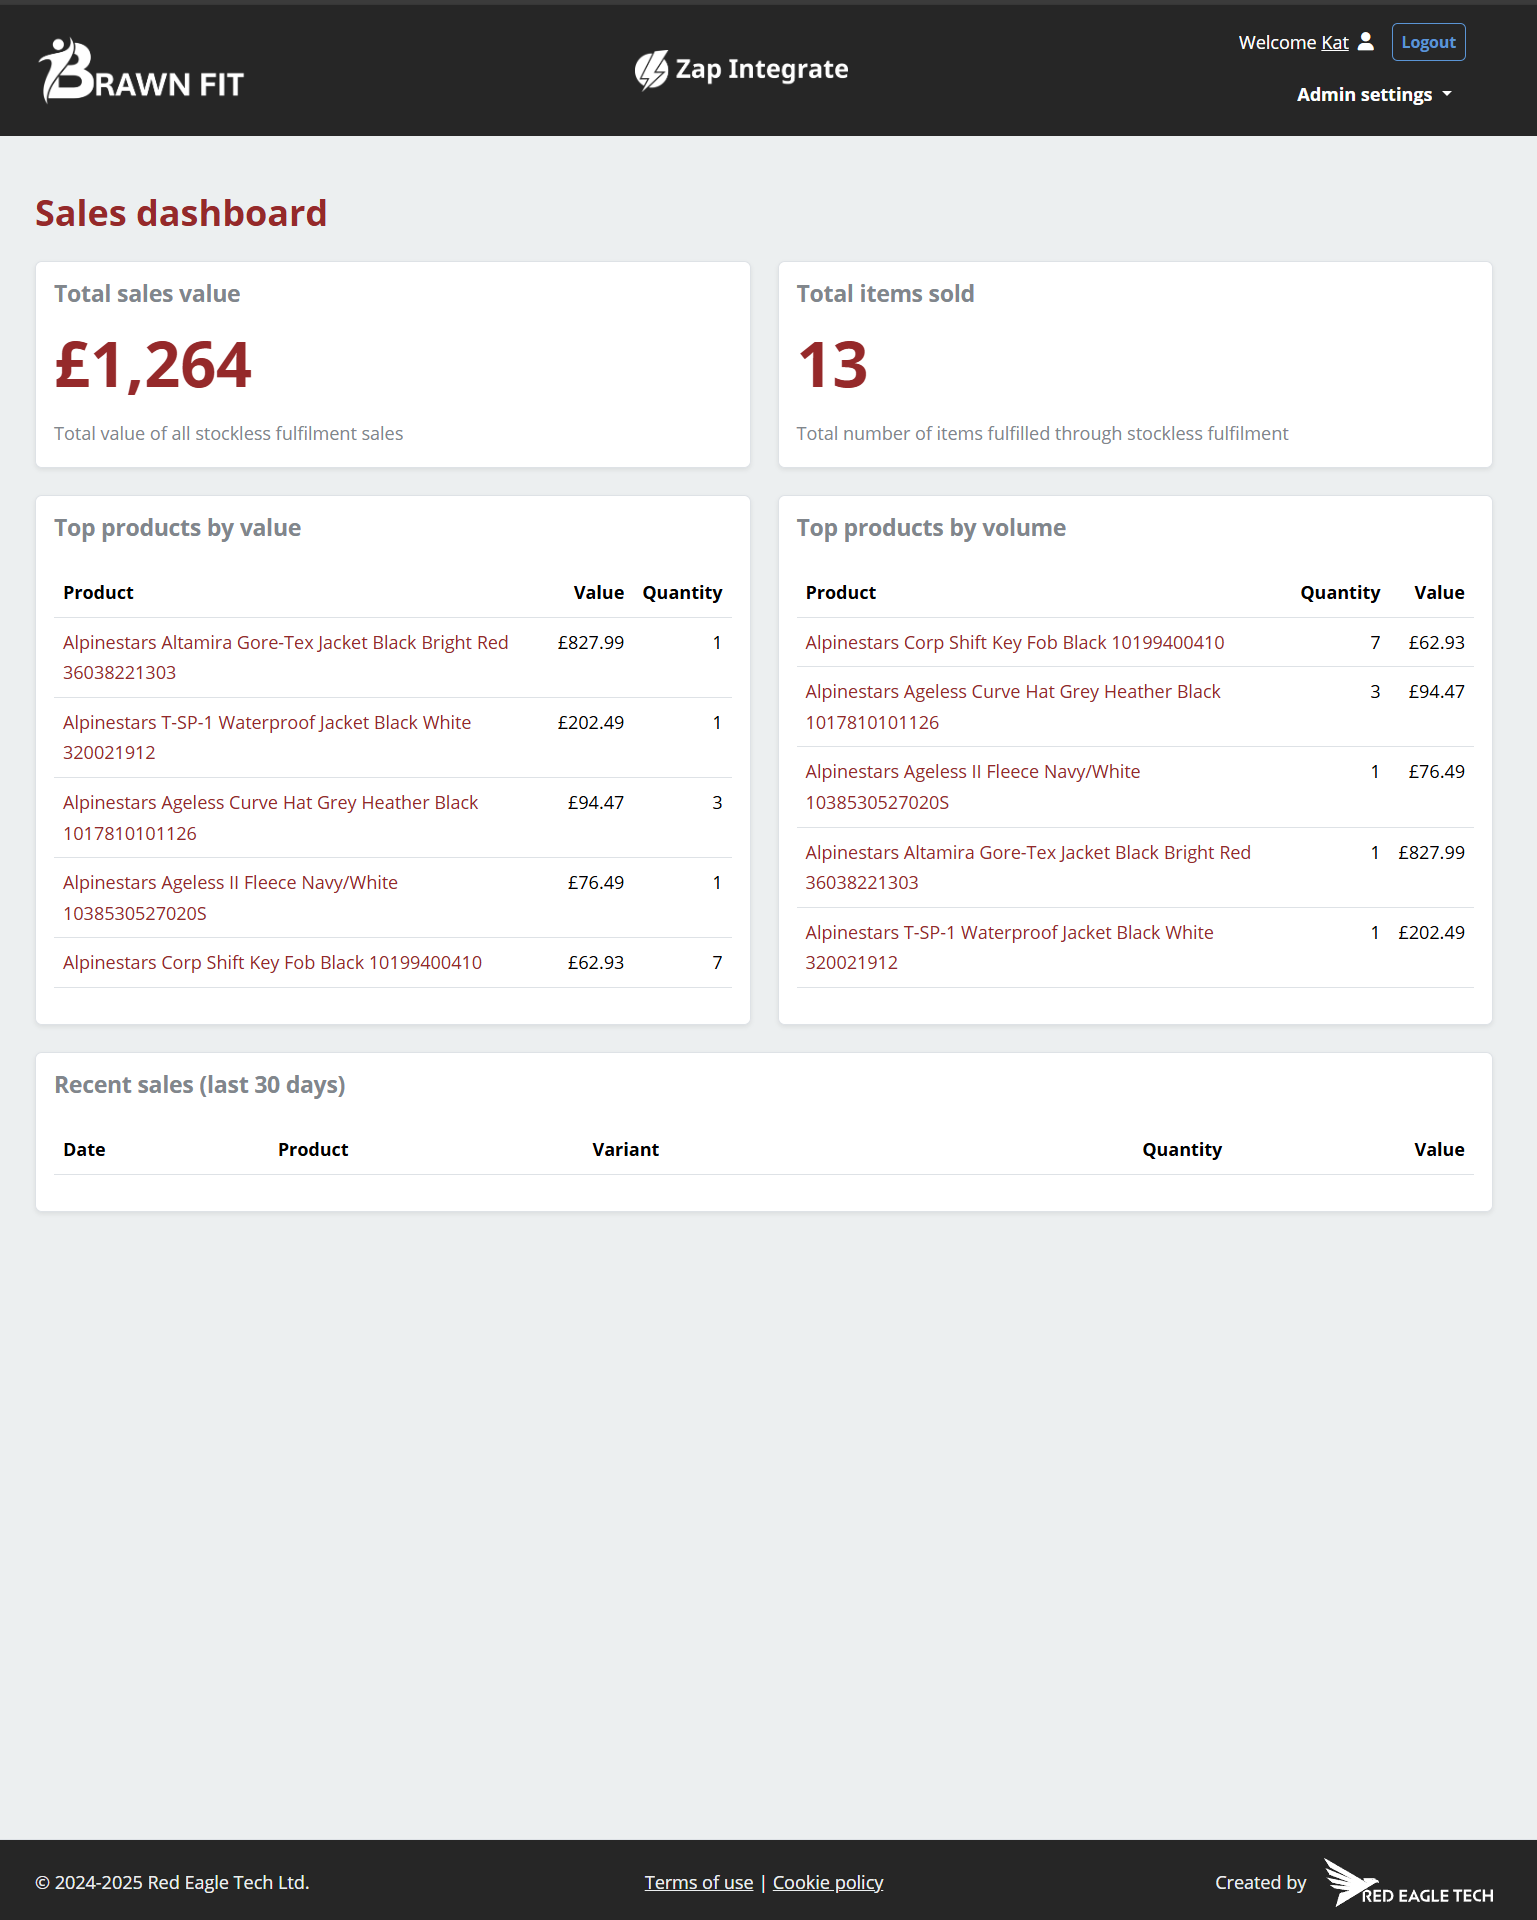Open Ageless II Fleece in volume table

coord(972,772)
